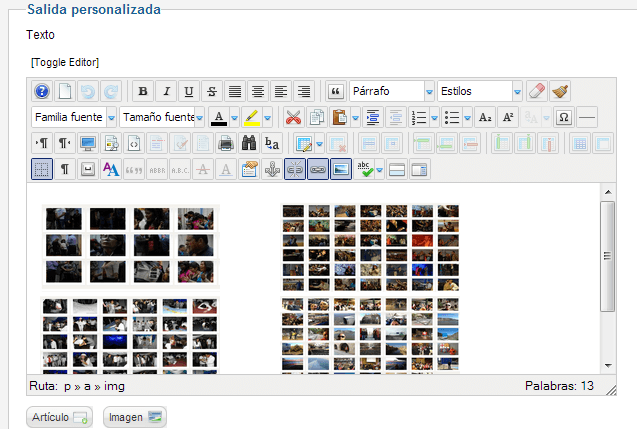Open the Estilos dropdown
This screenshot has width=637, height=429.
[x=479, y=91]
